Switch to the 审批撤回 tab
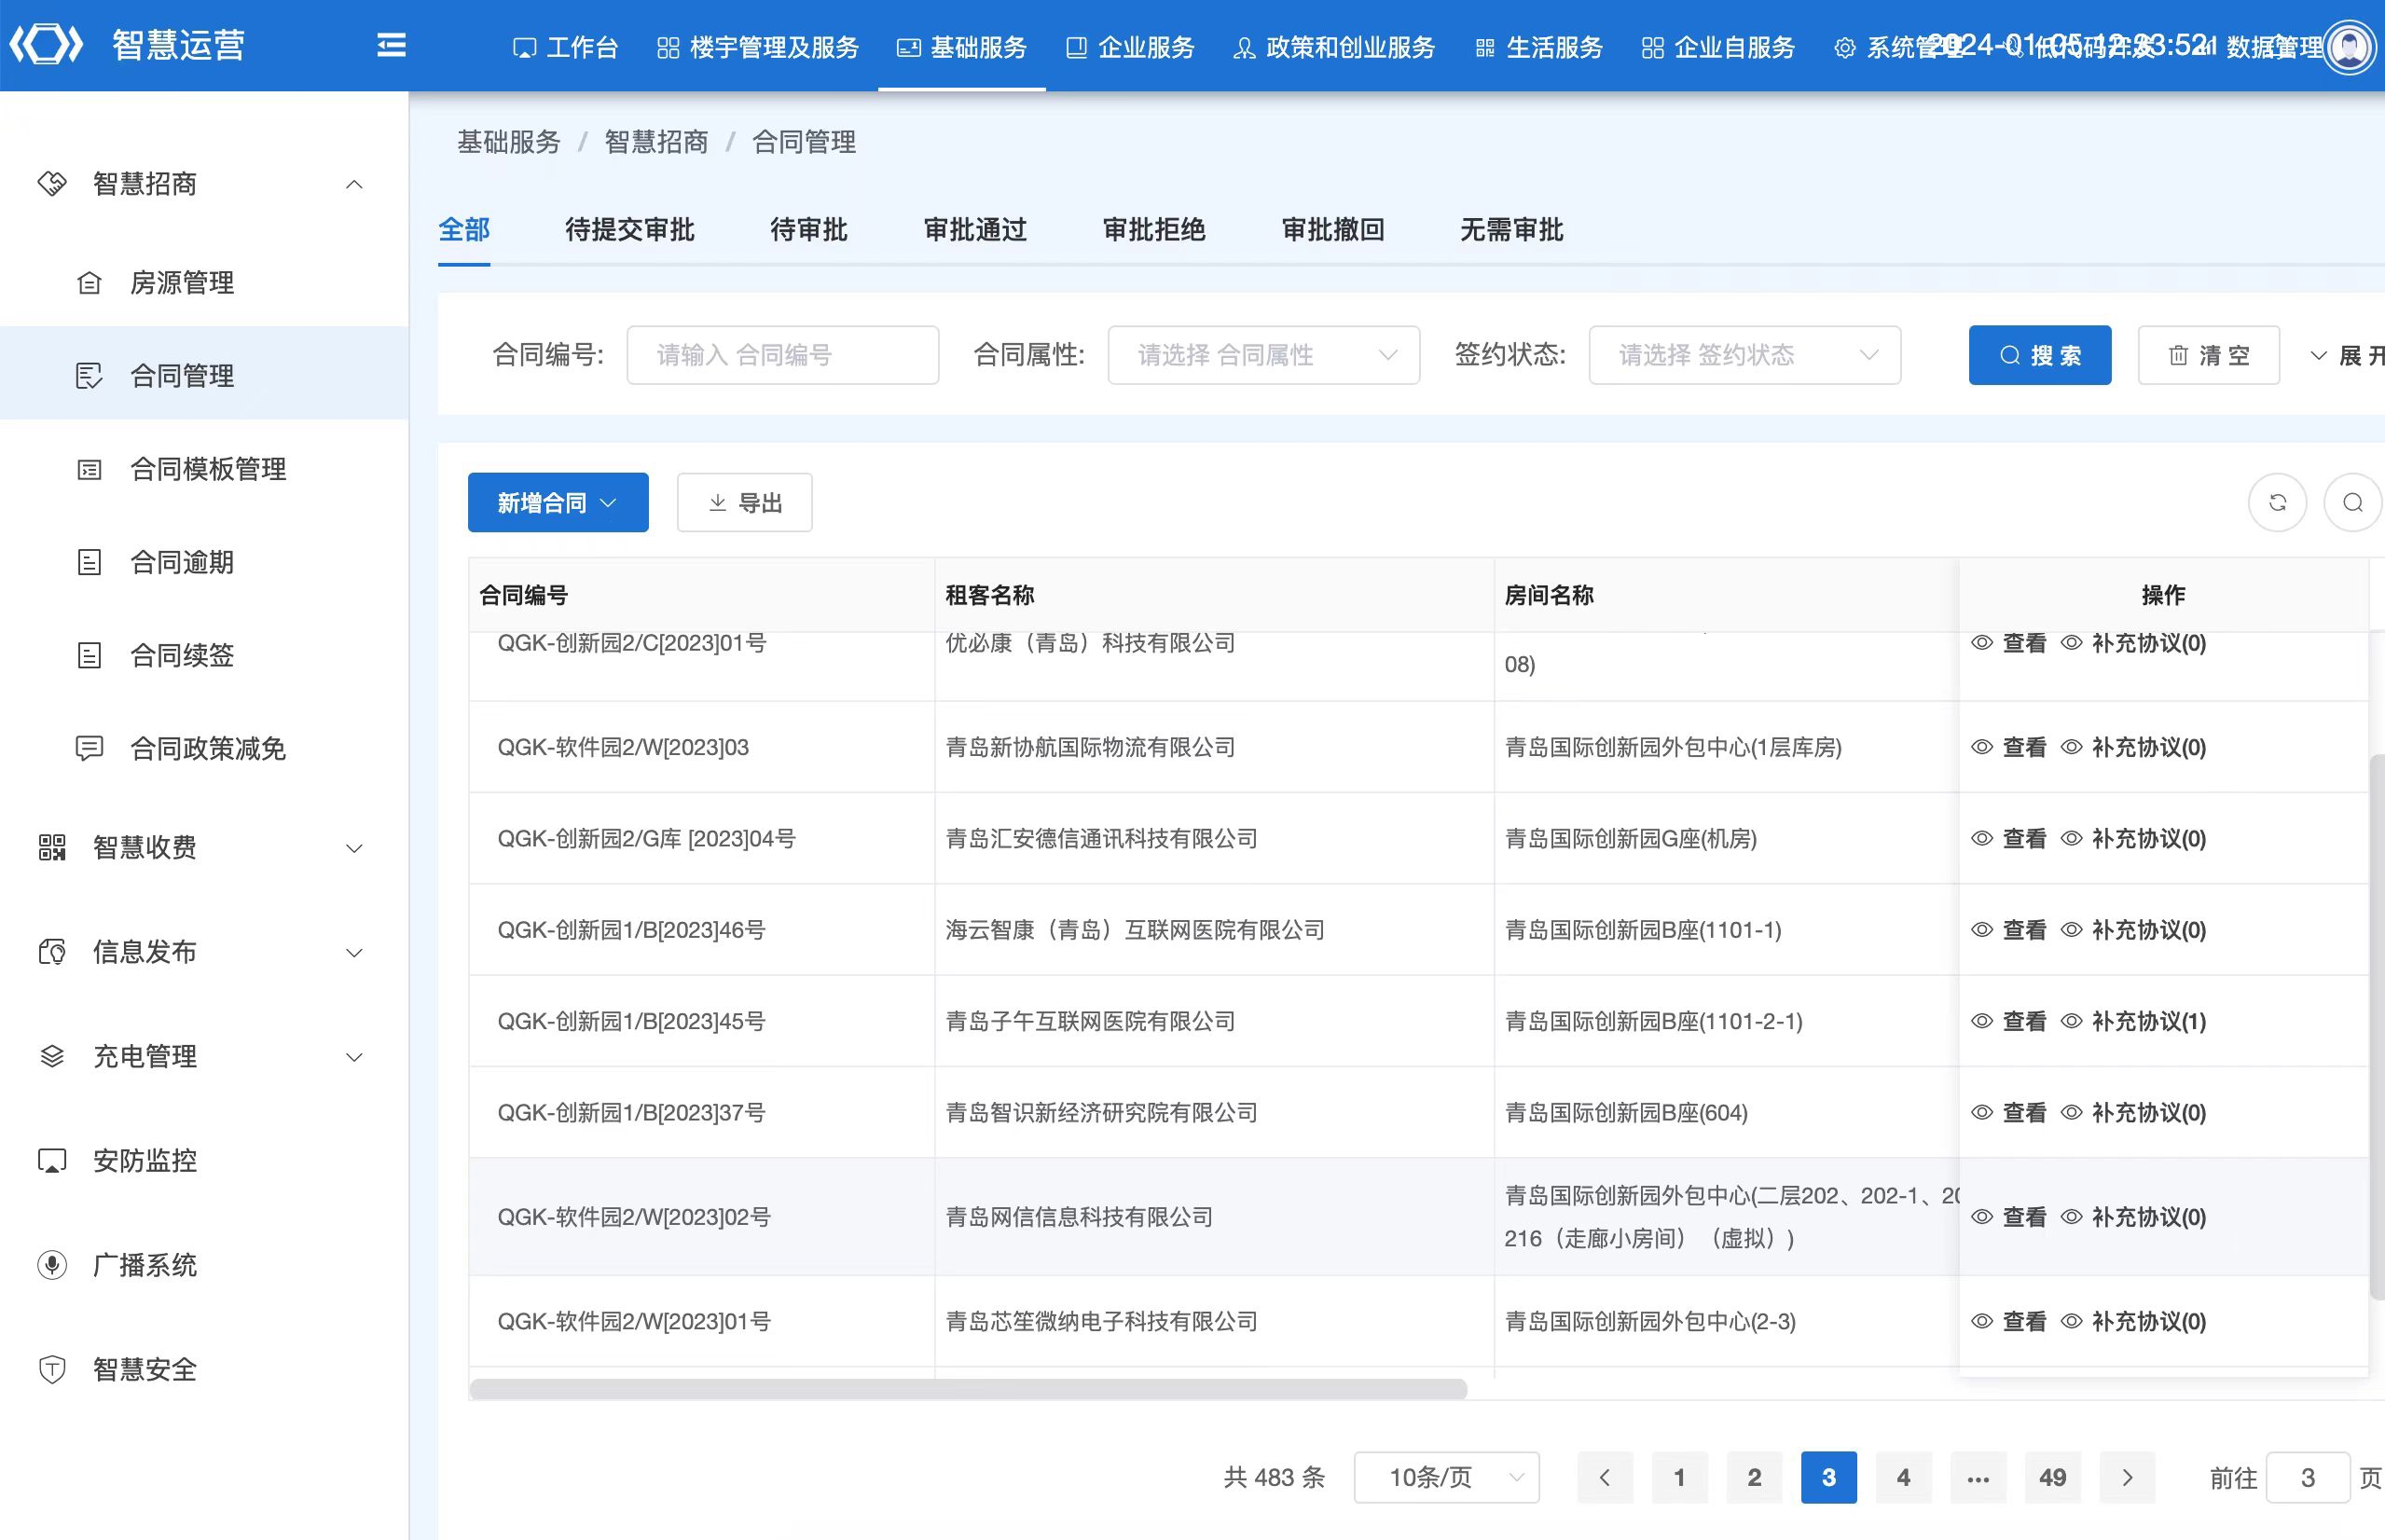Screen dimensions: 2385x1540 (1333, 230)
